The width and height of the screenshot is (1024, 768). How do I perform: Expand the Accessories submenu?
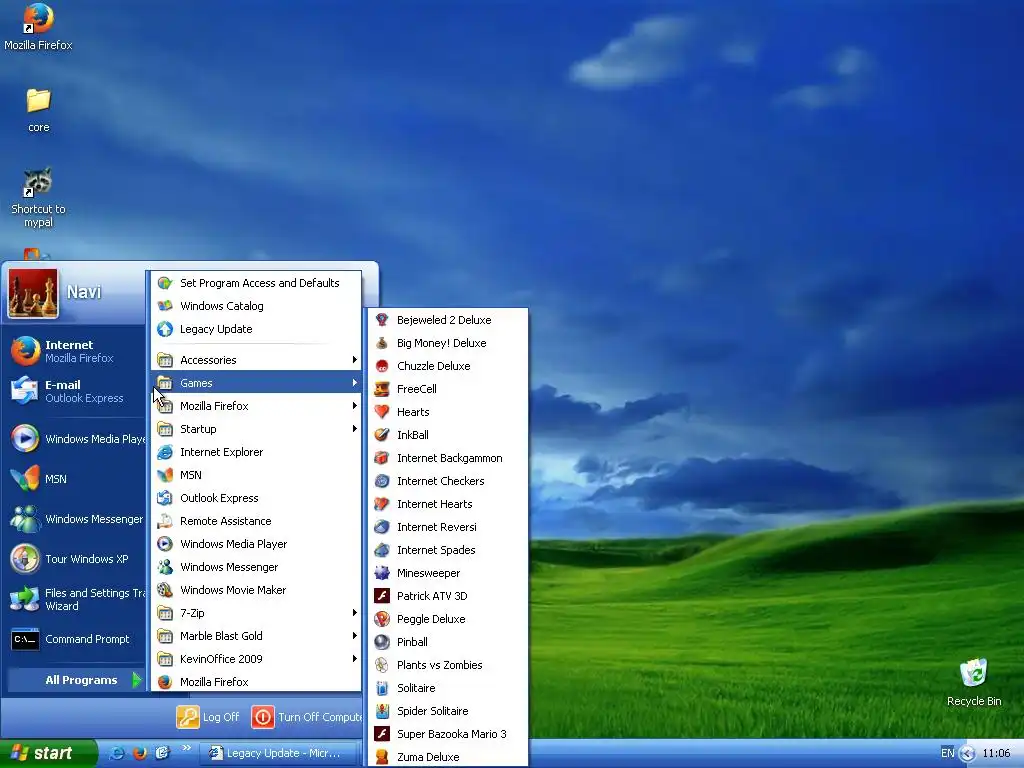pos(257,360)
